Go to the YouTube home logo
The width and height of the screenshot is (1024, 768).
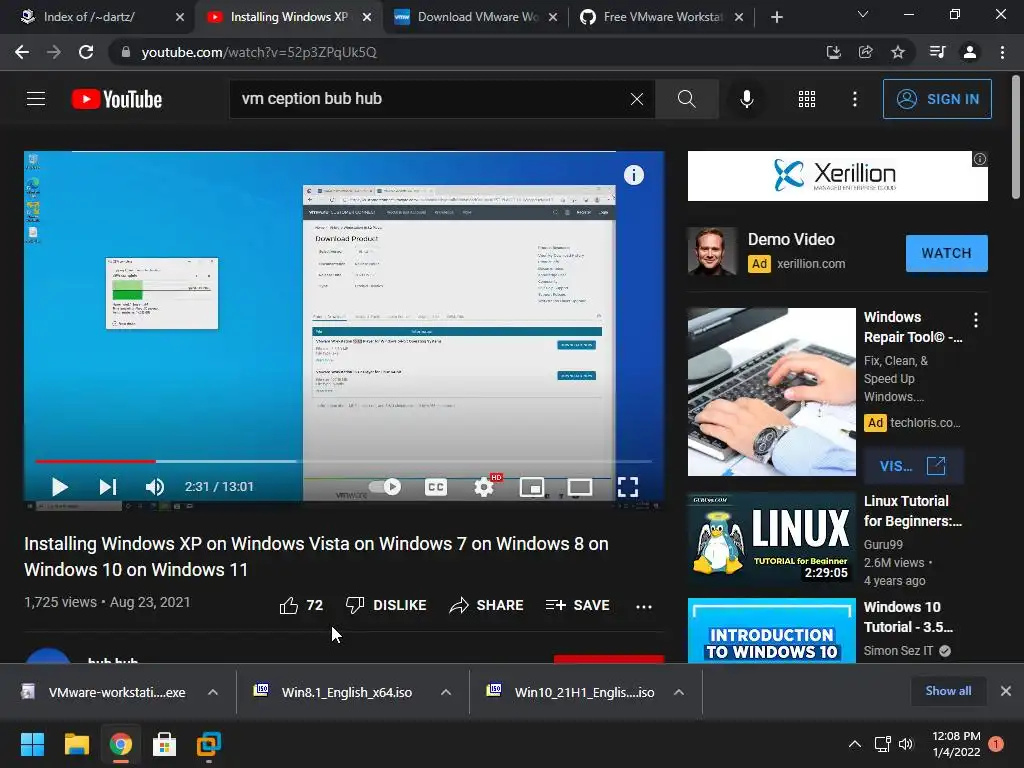click(x=117, y=99)
